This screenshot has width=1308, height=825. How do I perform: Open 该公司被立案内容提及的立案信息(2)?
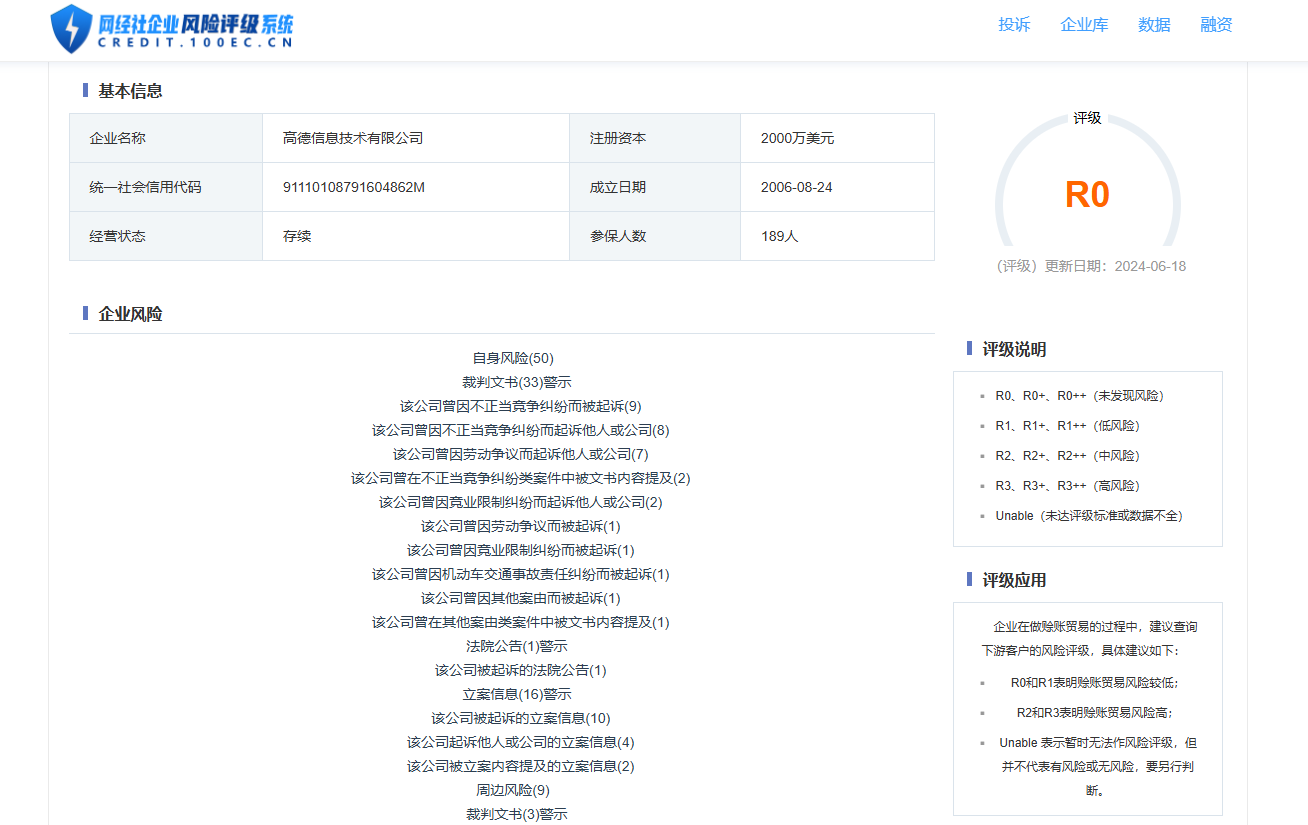521,766
